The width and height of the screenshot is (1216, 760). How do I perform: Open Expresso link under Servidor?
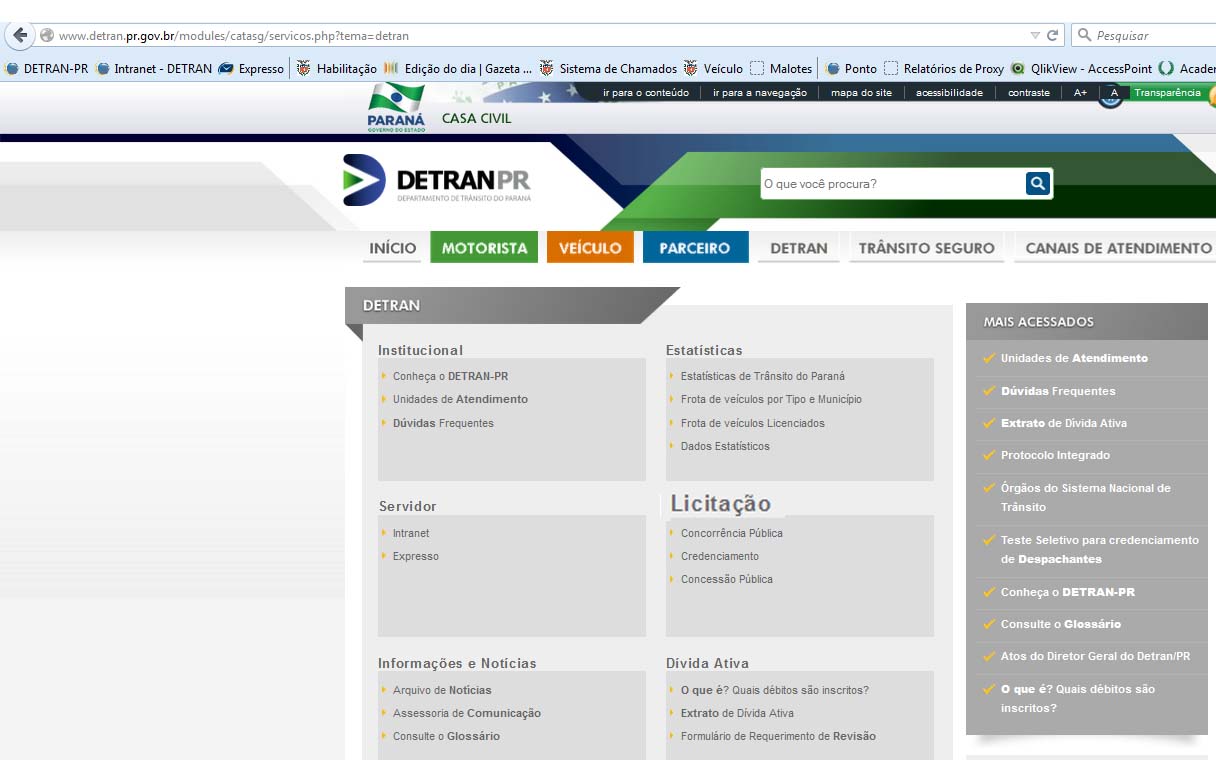tap(416, 556)
